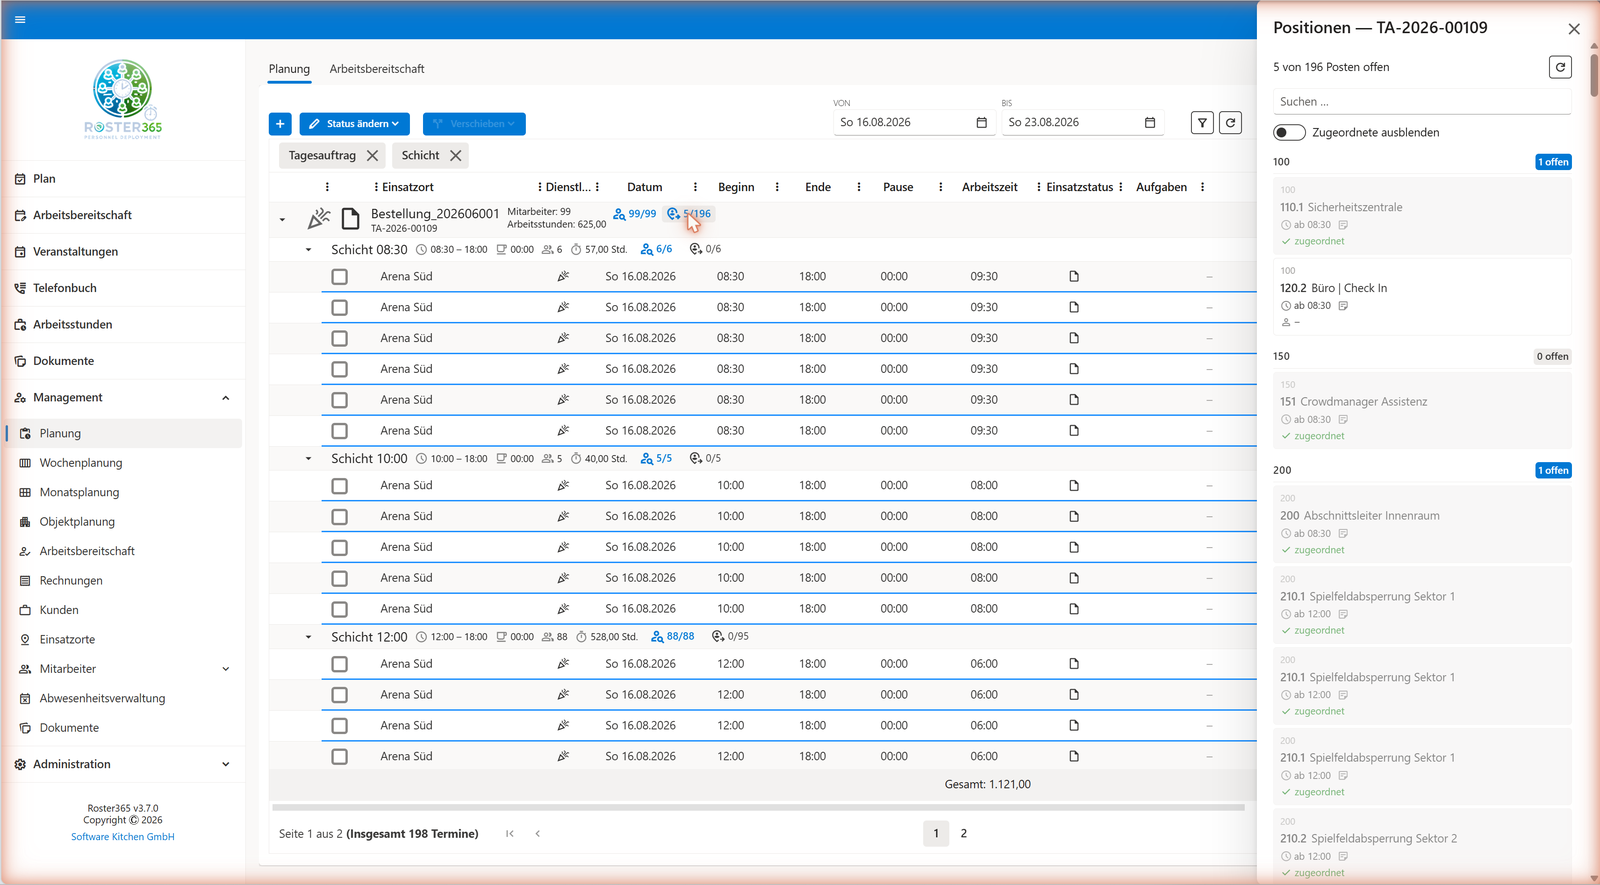Collapse the Management section chevron
Viewport: 1600px width, 885px height.
225,398
